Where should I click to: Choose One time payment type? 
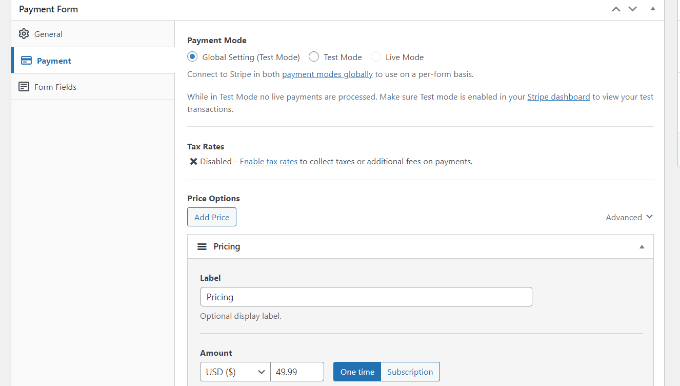click(x=357, y=372)
